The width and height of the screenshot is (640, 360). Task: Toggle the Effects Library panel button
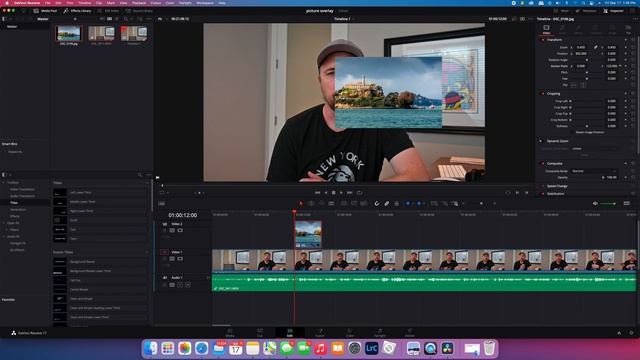point(78,11)
